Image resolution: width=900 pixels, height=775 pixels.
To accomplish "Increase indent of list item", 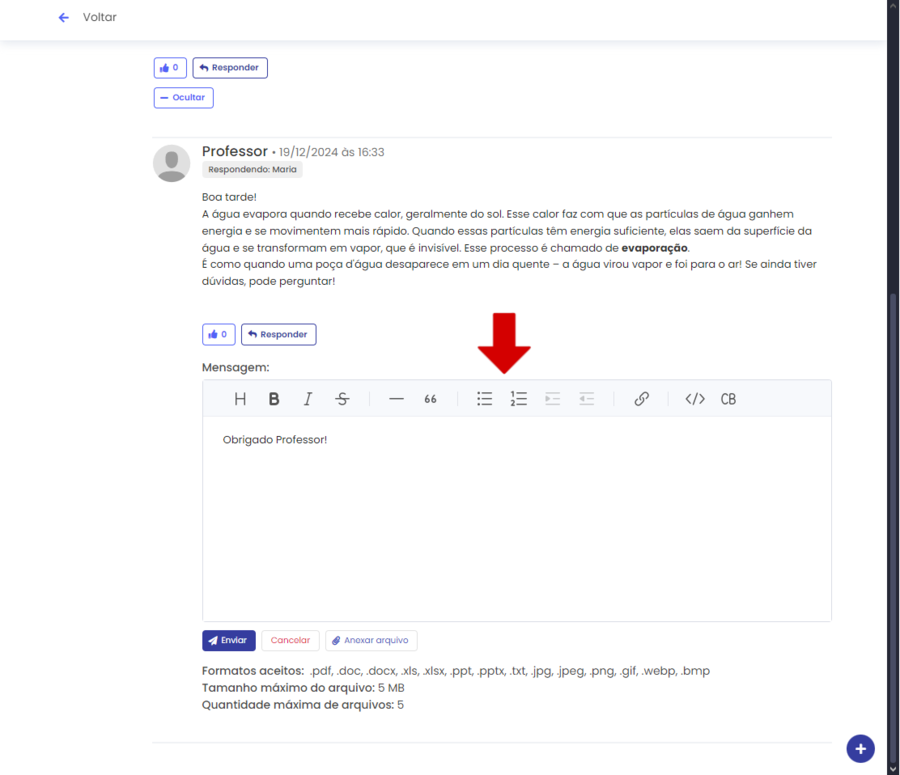I will tap(552, 399).
